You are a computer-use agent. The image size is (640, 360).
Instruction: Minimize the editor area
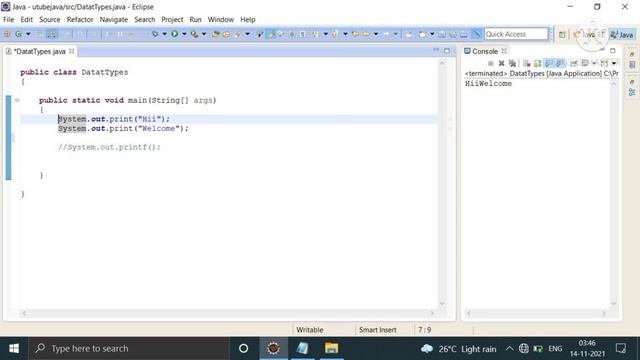[436, 50]
